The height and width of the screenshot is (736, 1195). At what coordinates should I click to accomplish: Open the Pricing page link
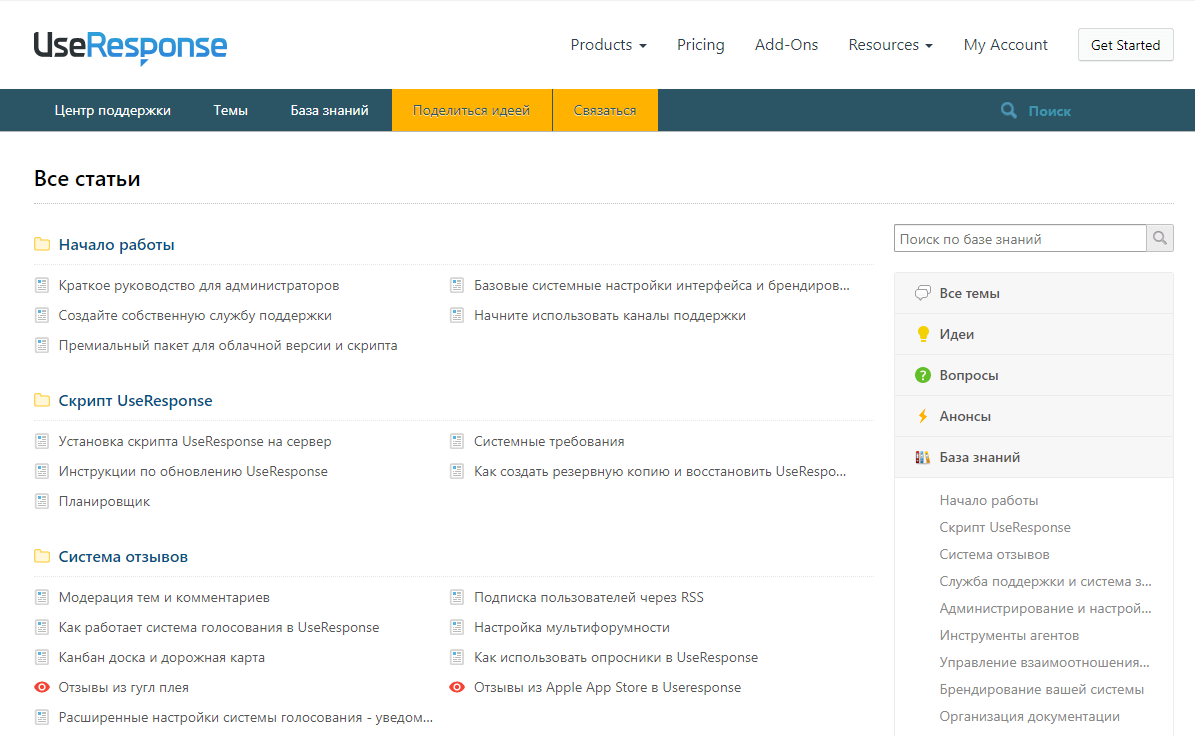coord(700,45)
